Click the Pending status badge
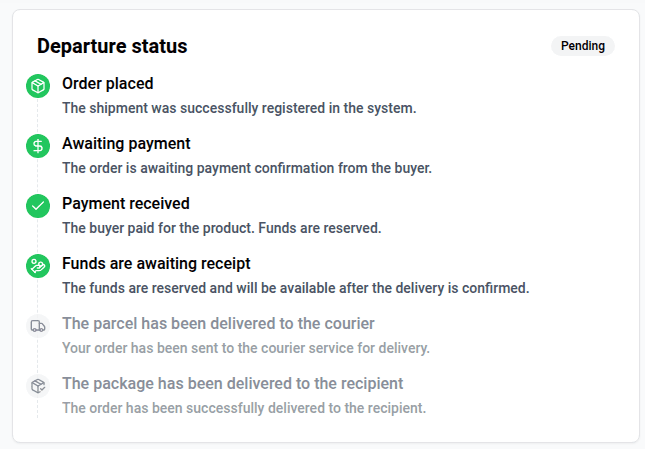The image size is (645, 449). (582, 46)
